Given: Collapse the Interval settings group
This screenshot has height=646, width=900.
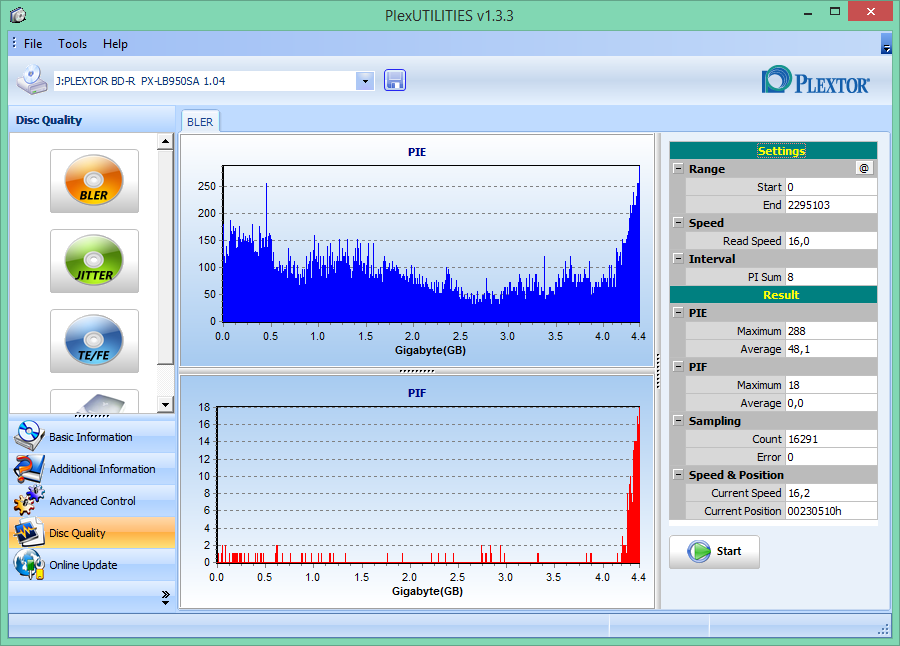Looking at the screenshot, I should pos(678,258).
